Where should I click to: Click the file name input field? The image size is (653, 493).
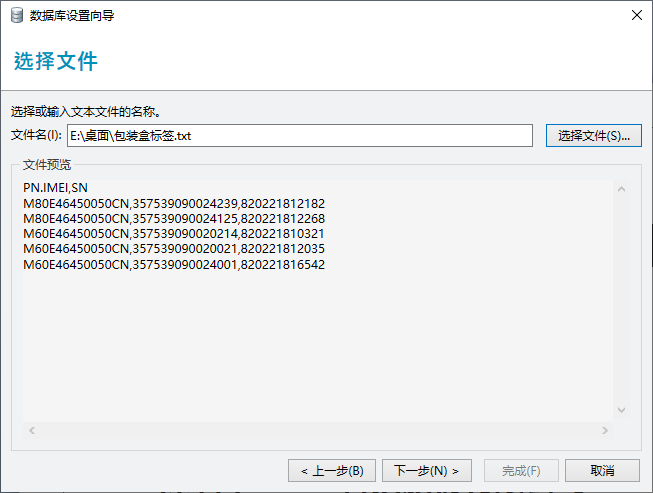pyautogui.click(x=300, y=135)
